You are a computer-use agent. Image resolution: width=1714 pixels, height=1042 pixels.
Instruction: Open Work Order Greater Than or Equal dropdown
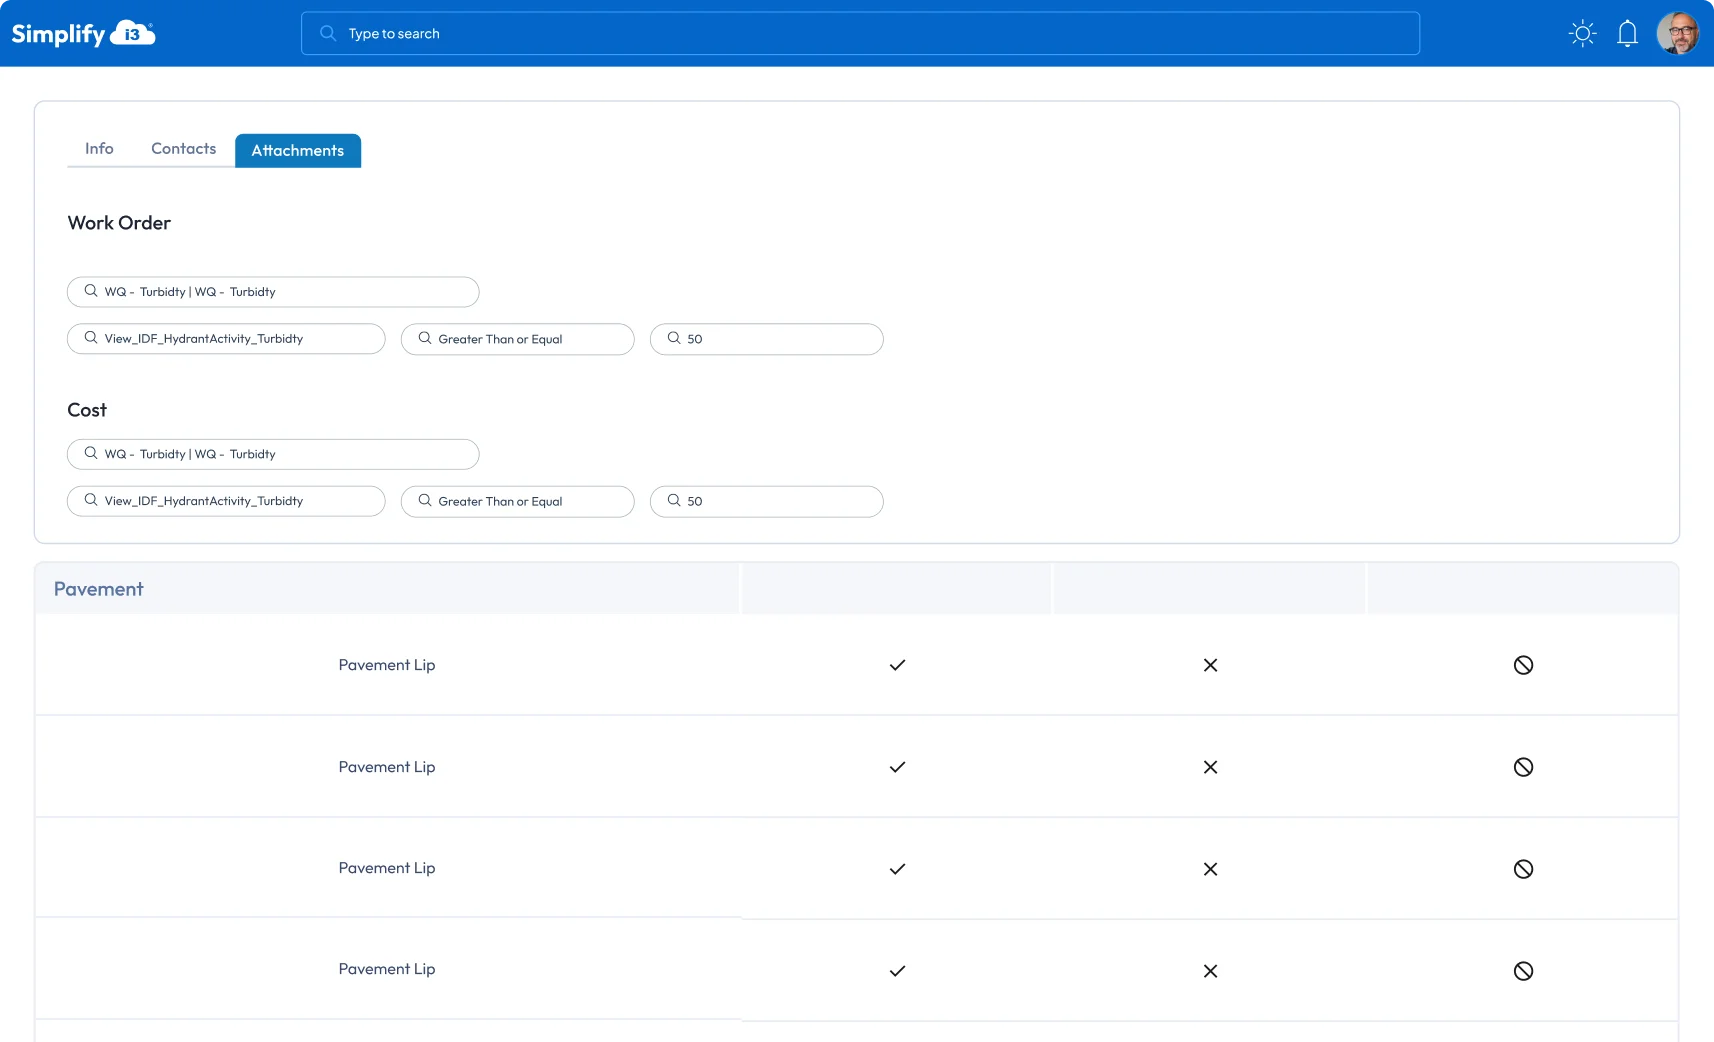tap(517, 339)
